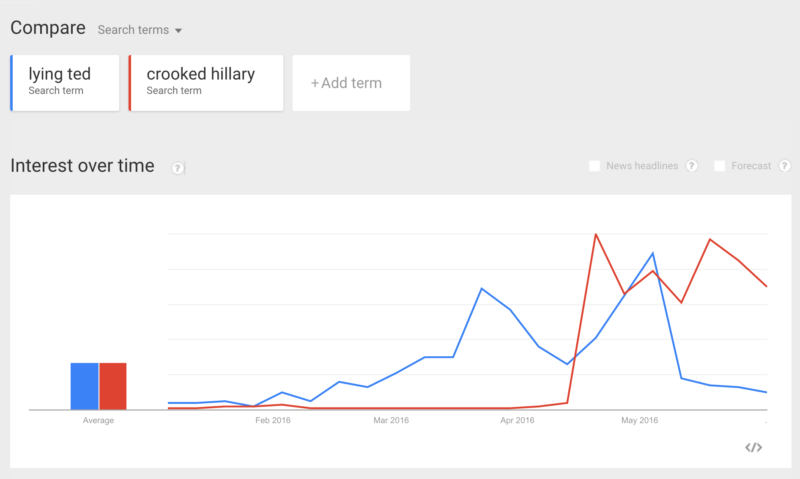Click the Compare heading
The image size is (800, 479).
[48, 28]
